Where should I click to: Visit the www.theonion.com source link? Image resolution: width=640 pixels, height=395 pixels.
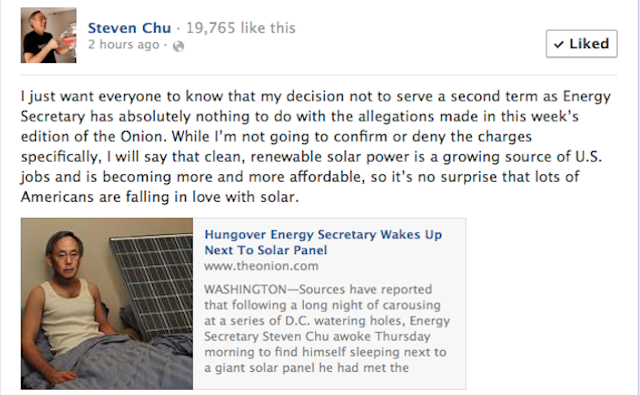click(261, 266)
